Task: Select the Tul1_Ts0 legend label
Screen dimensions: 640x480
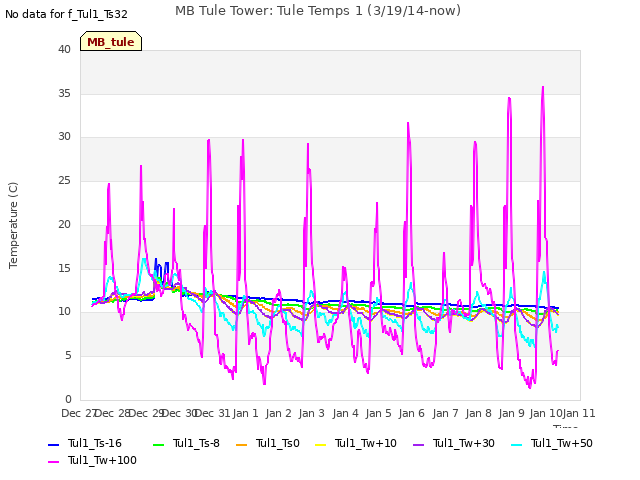Action: click(x=278, y=444)
